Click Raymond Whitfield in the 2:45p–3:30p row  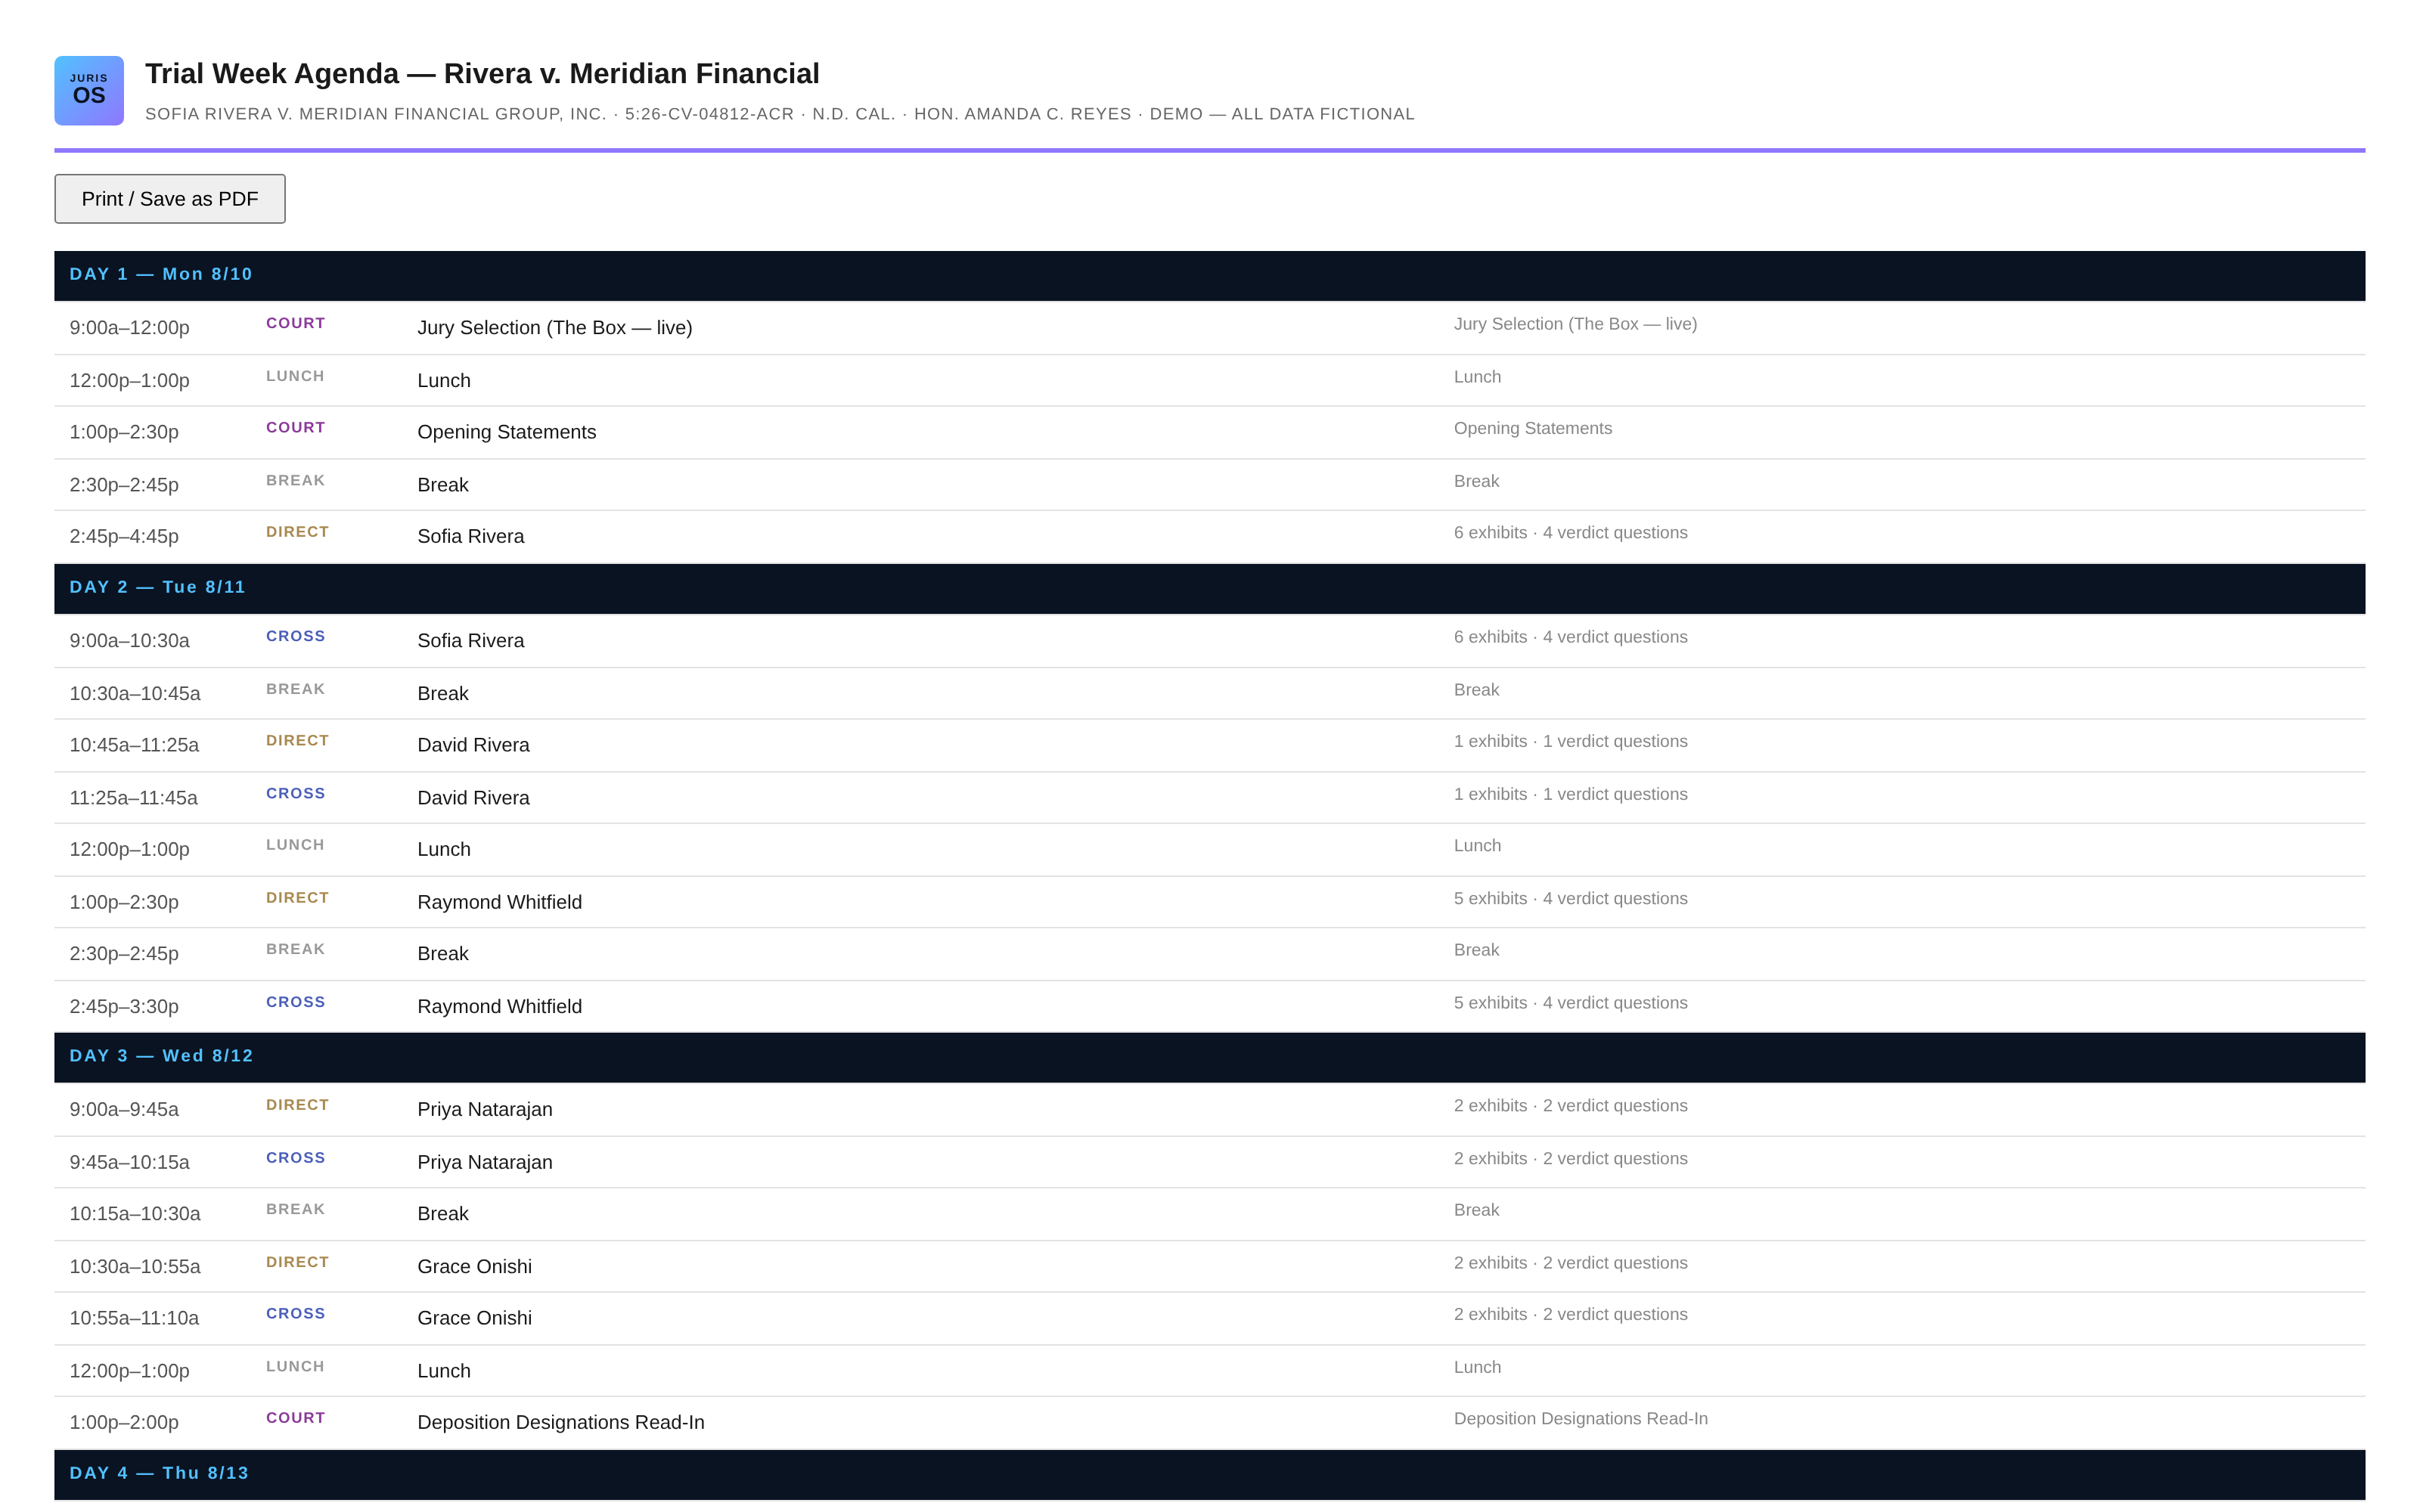coord(500,1006)
